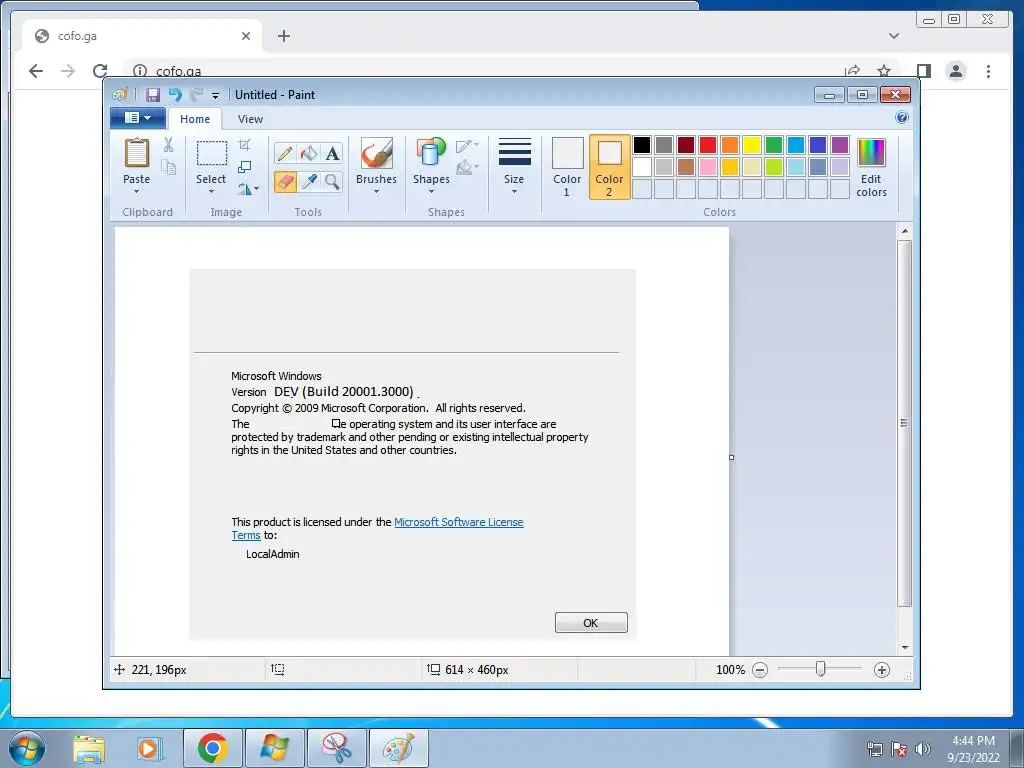This screenshot has width=1024, height=768.
Task: Open the shape Fill dropdown
Action: point(467,167)
